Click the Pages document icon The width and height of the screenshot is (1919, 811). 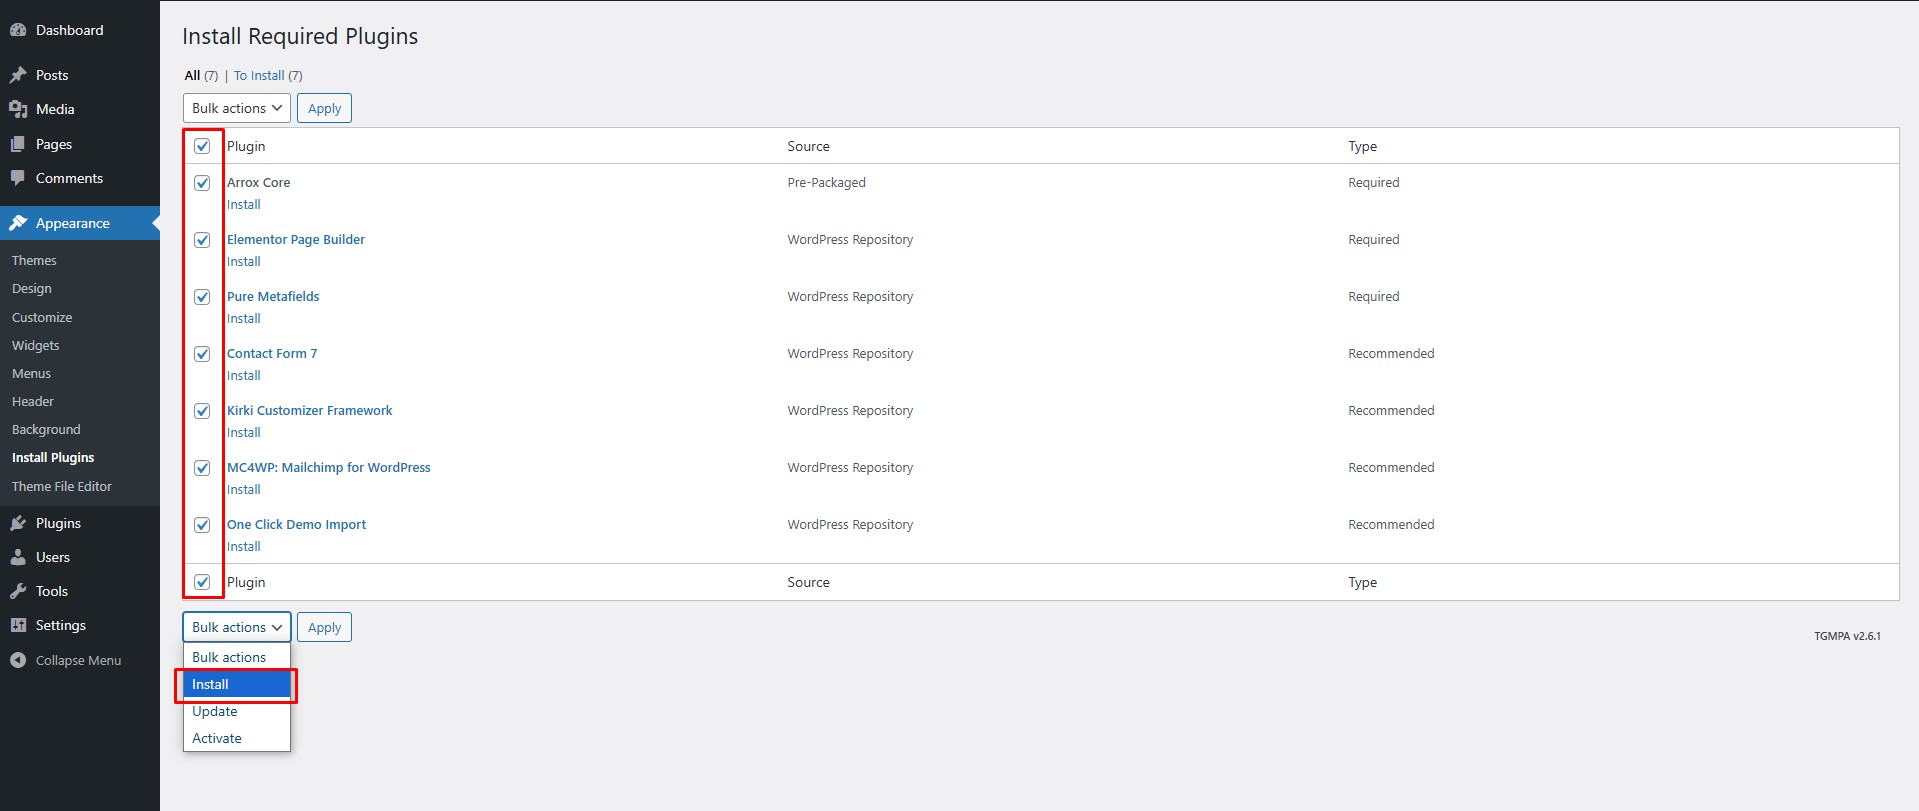(x=18, y=144)
